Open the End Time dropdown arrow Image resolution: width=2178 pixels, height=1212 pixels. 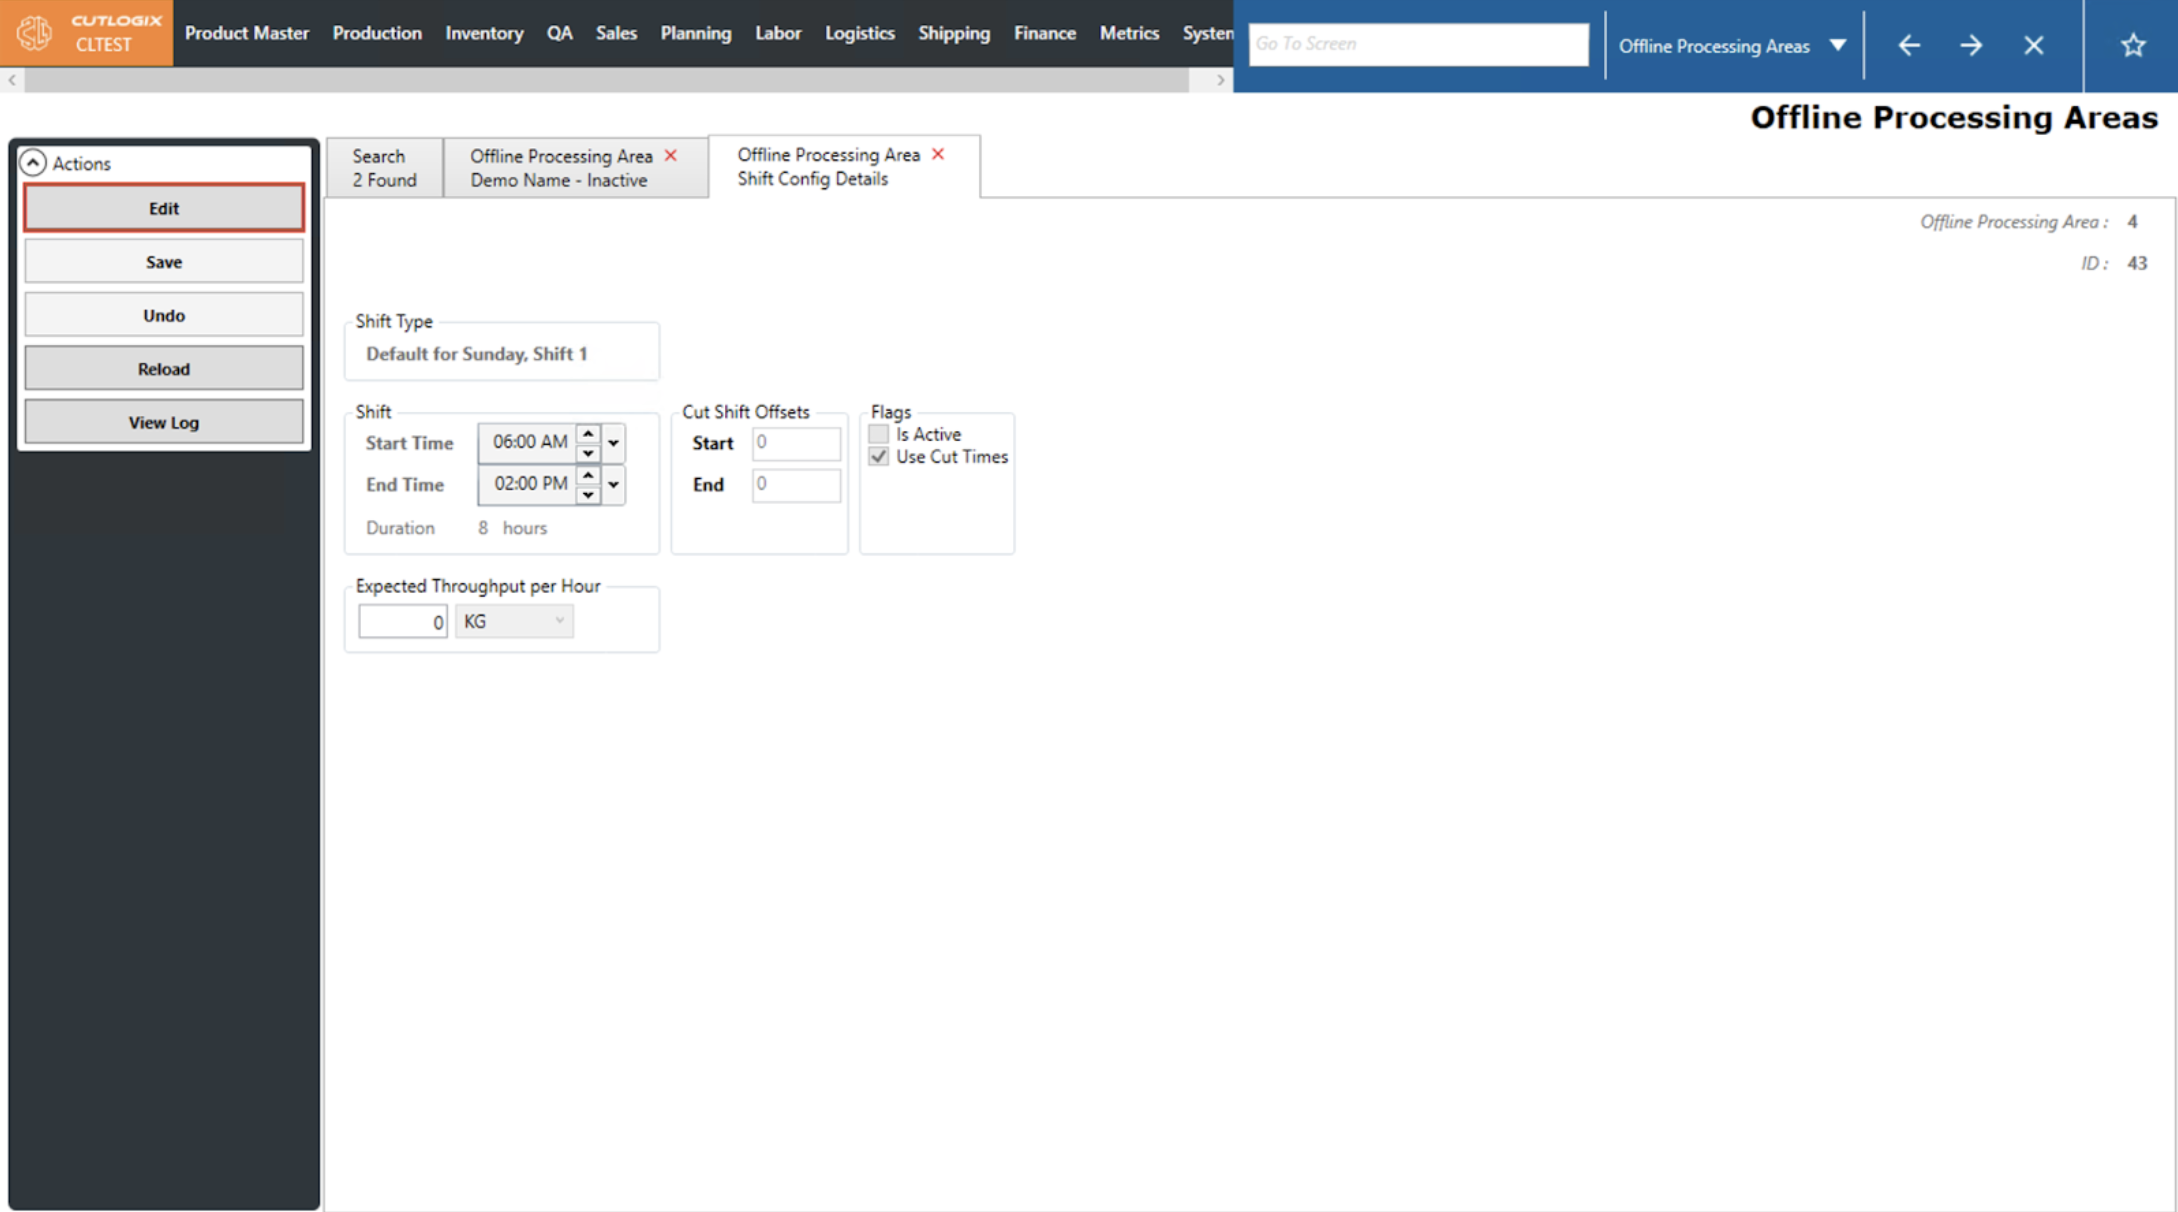pyautogui.click(x=613, y=485)
